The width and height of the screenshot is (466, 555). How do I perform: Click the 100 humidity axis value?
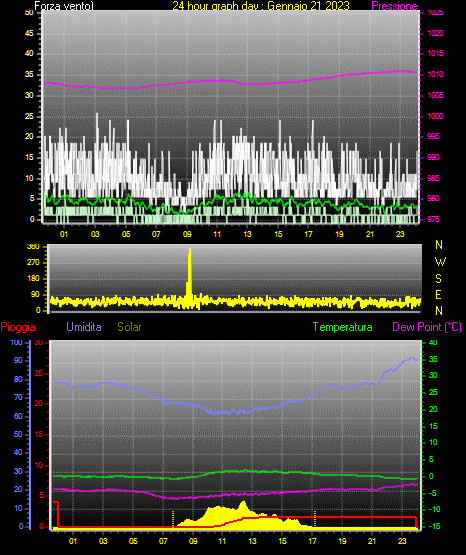point(16,342)
